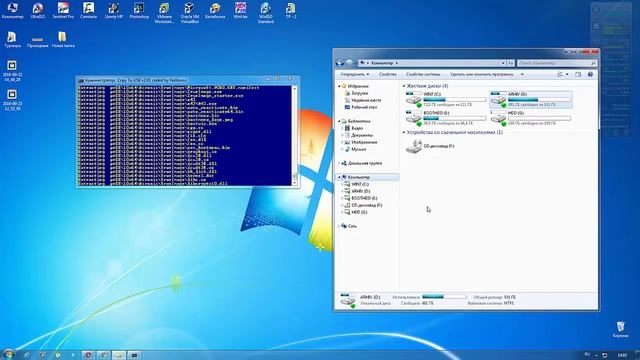This screenshot has width=640, height=360.
Task: Open the Photoshop desktop shortcut
Action: 139,10
